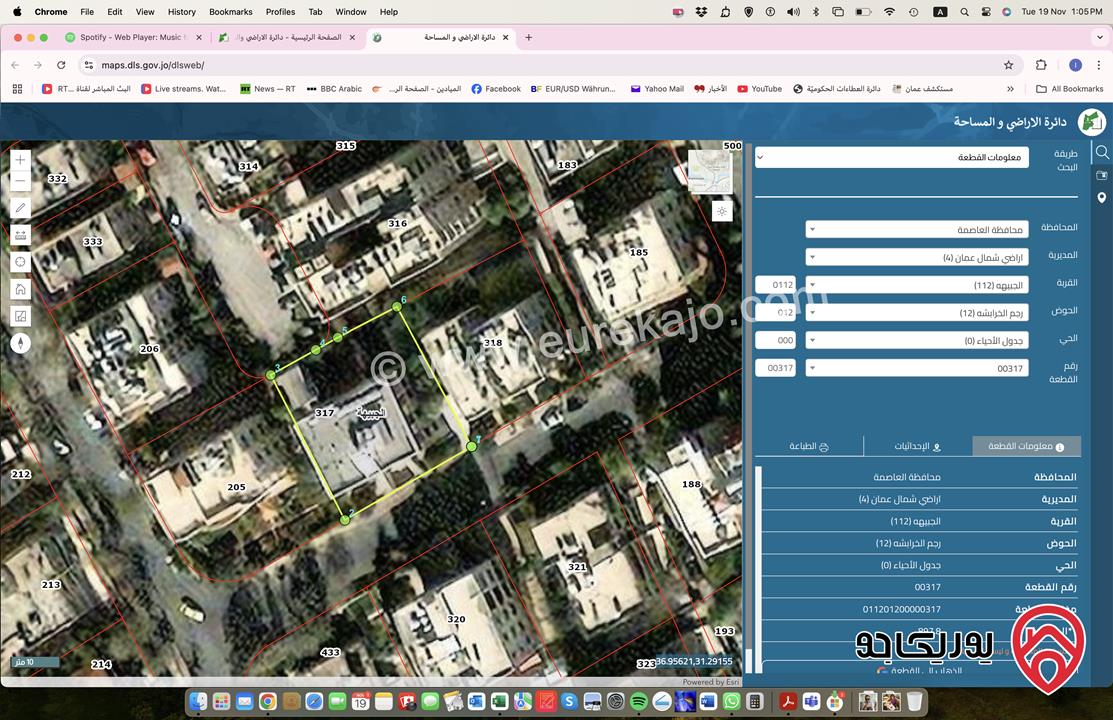Reset map orientation with compass icon
Image resolution: width=1113 pixels, height=720 pixels.
pyautogui.click(x=21, y=343)
